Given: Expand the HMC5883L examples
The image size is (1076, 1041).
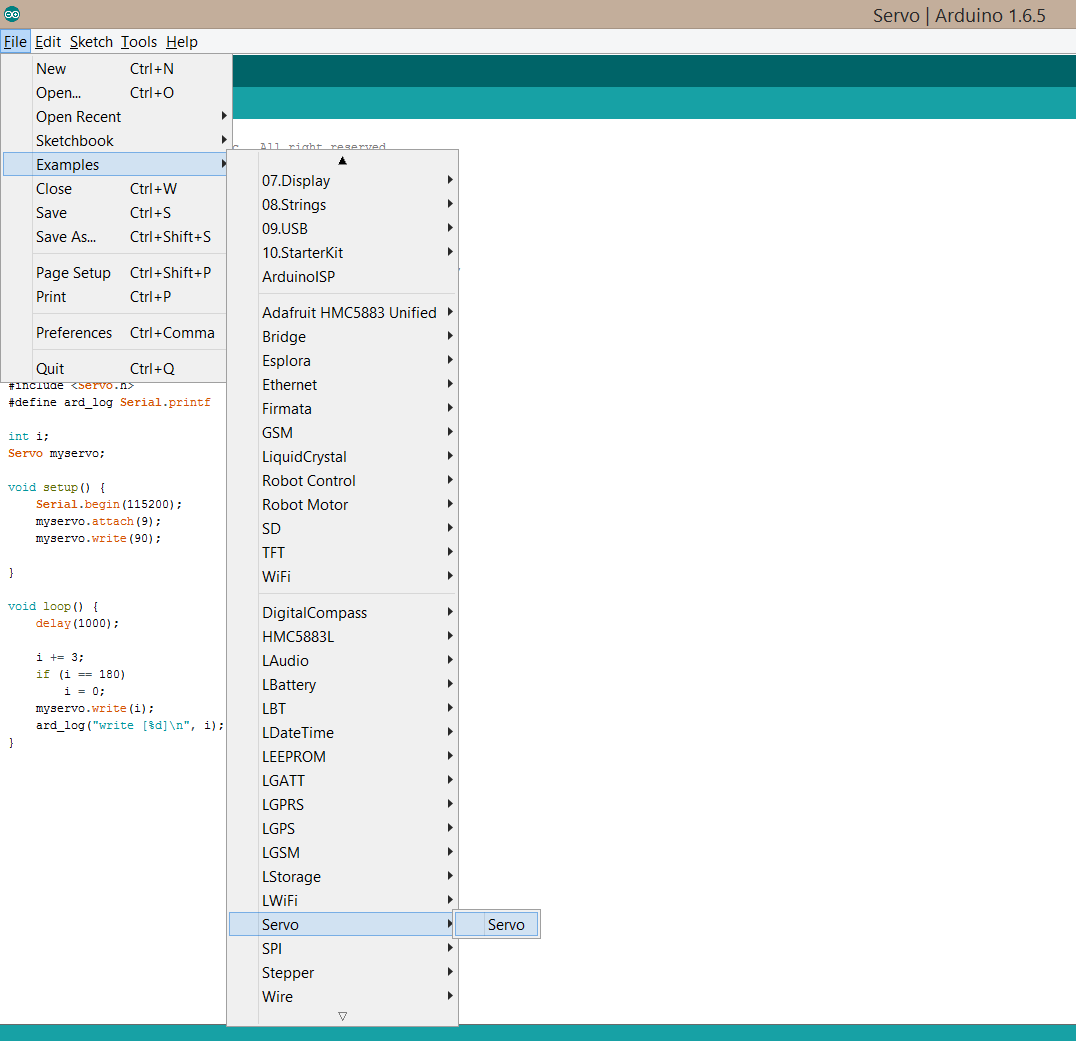Looking at the screenshot, I should tap(342, 637).
